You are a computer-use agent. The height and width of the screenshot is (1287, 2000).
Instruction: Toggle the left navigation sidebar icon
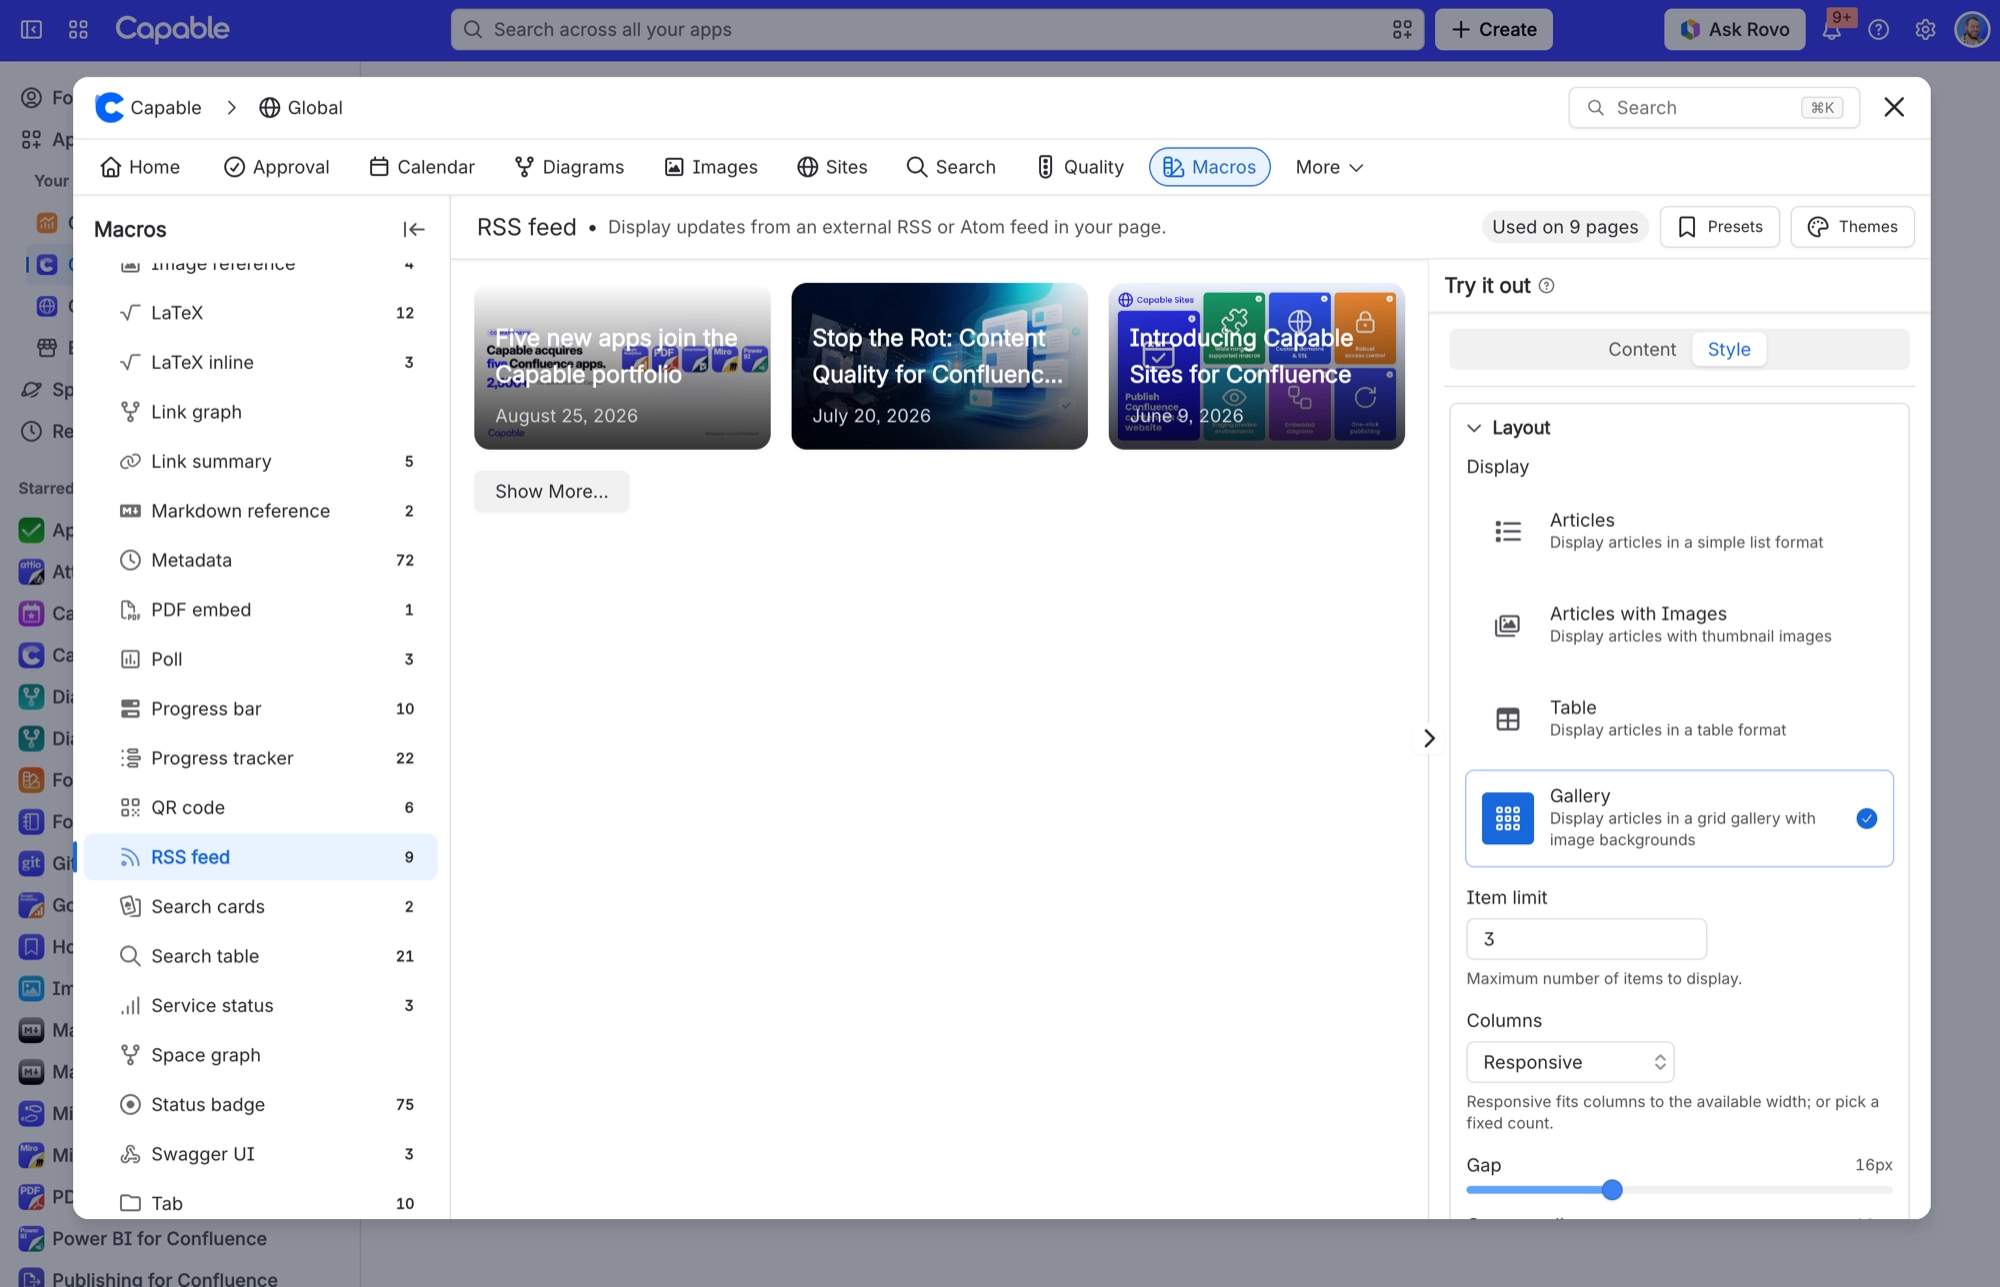tap(32, 30)
